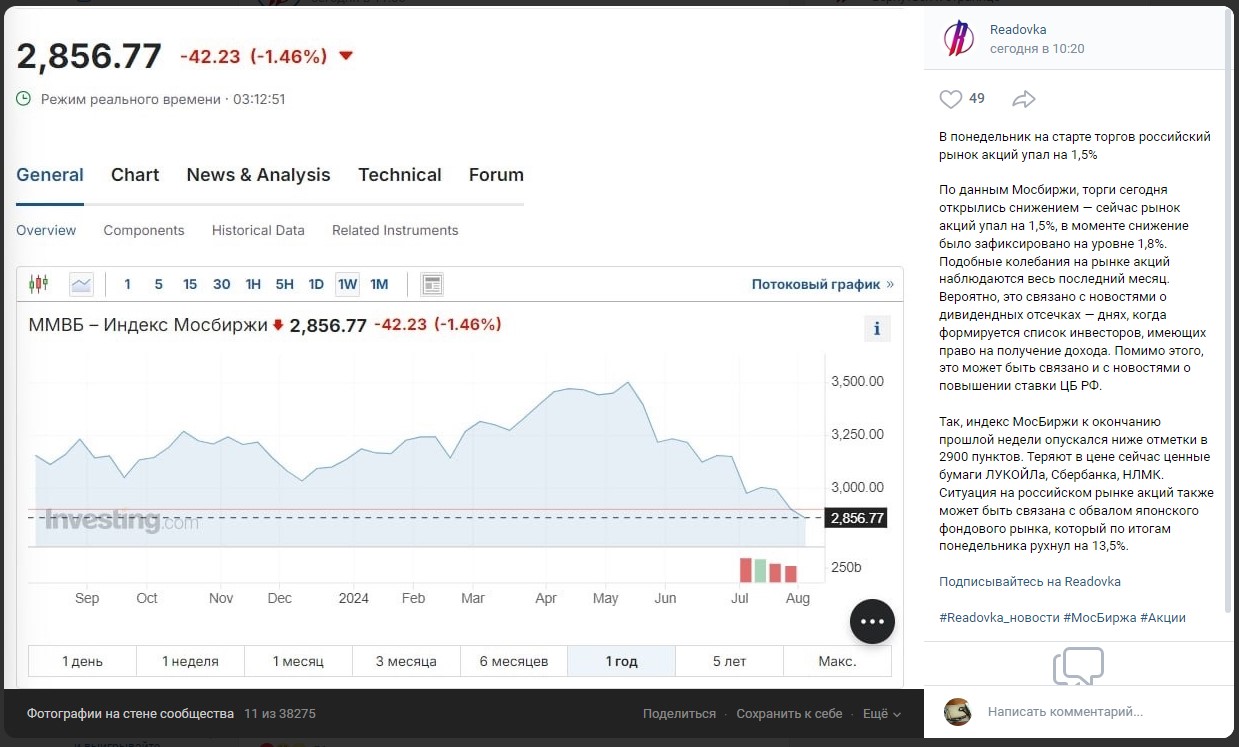Set chart range to 1 месяц
1239x747 pixels.
298,661
